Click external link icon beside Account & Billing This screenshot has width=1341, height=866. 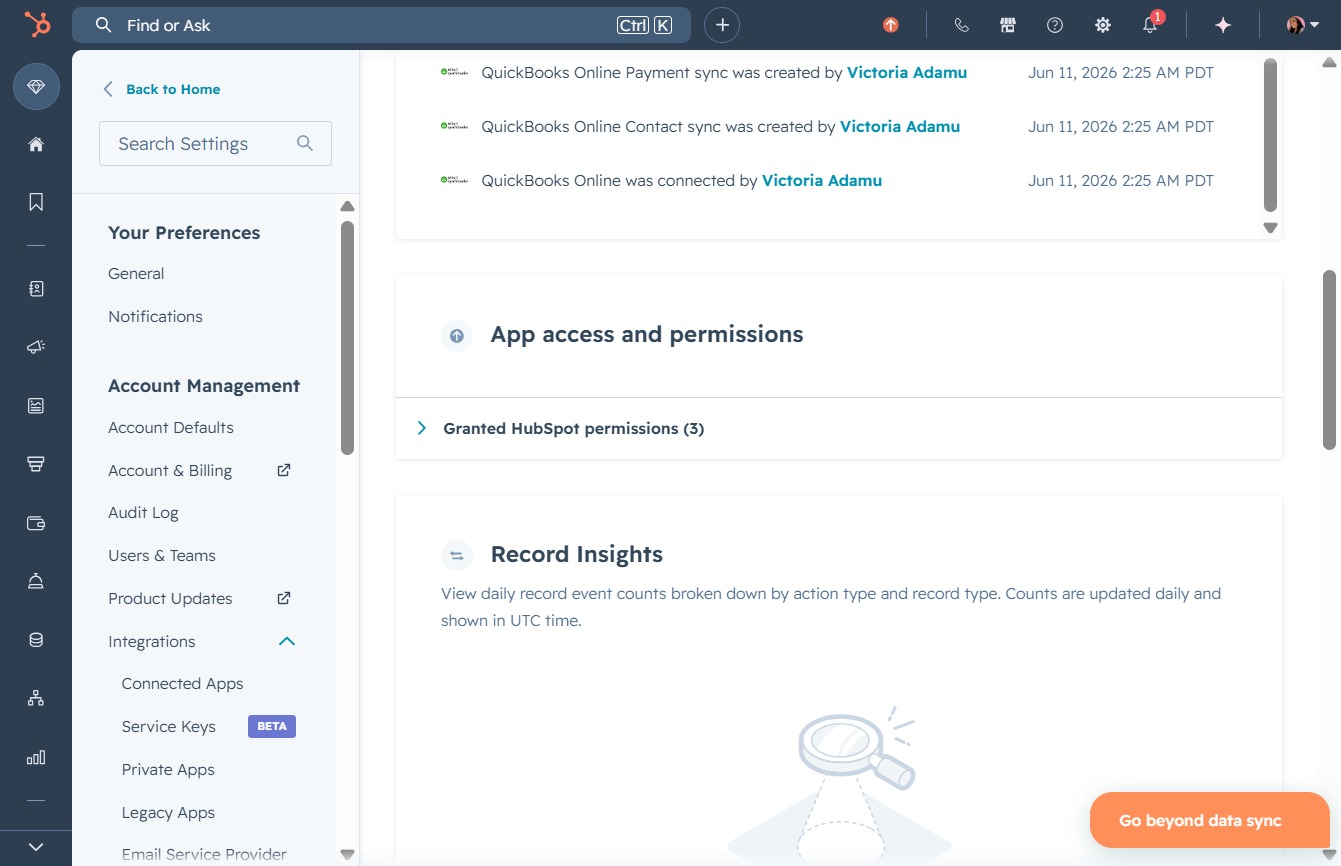(x=284, y=469)
